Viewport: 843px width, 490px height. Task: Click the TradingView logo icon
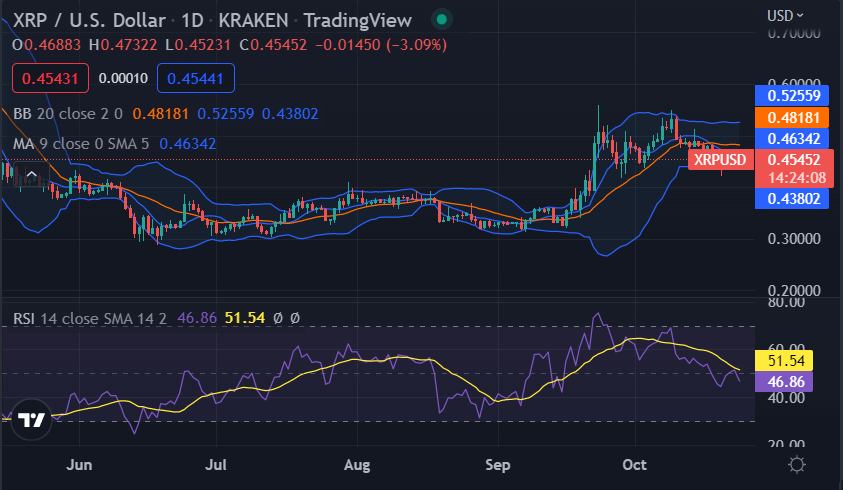[31, 420]
